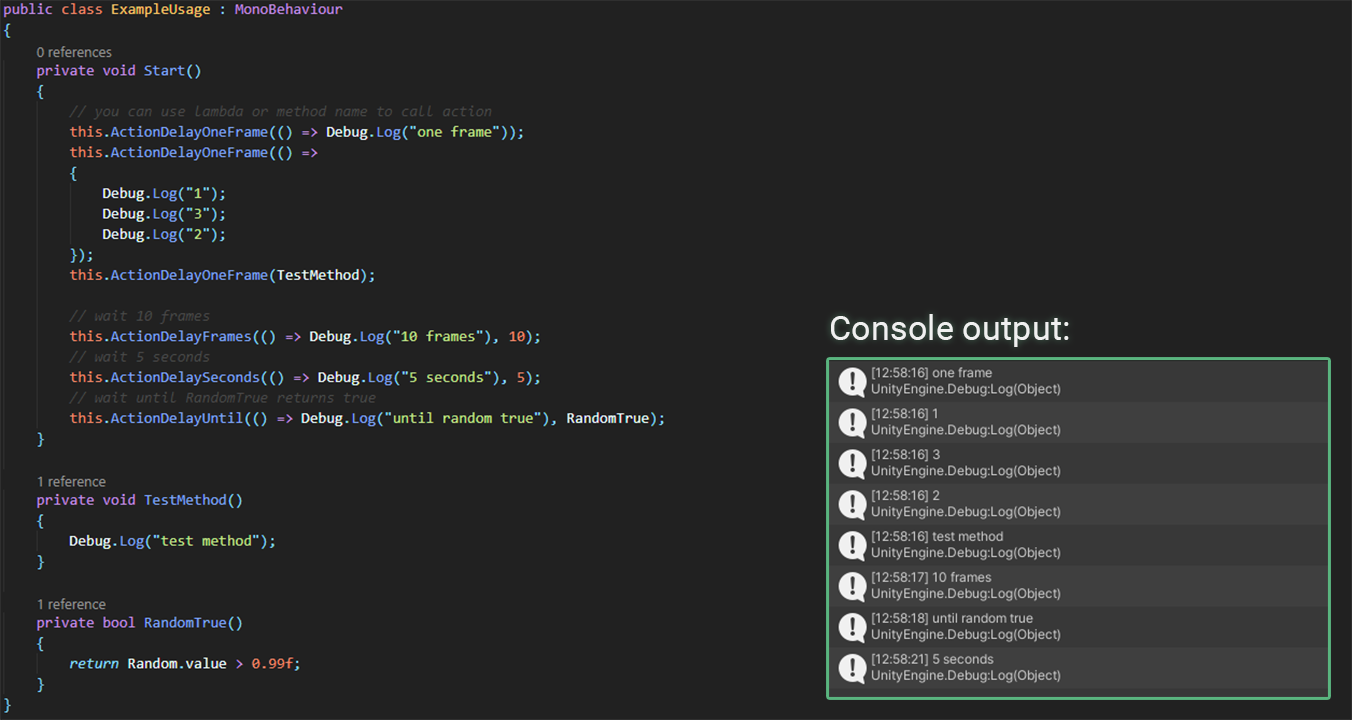
Task: Click the RandomTrue argument in ActionDelayUntil call
Action: point(608,419)
